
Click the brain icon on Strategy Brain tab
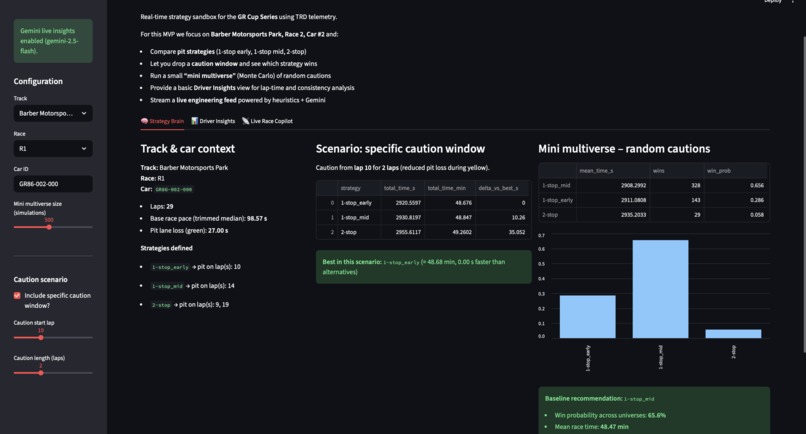coord(144,121)
